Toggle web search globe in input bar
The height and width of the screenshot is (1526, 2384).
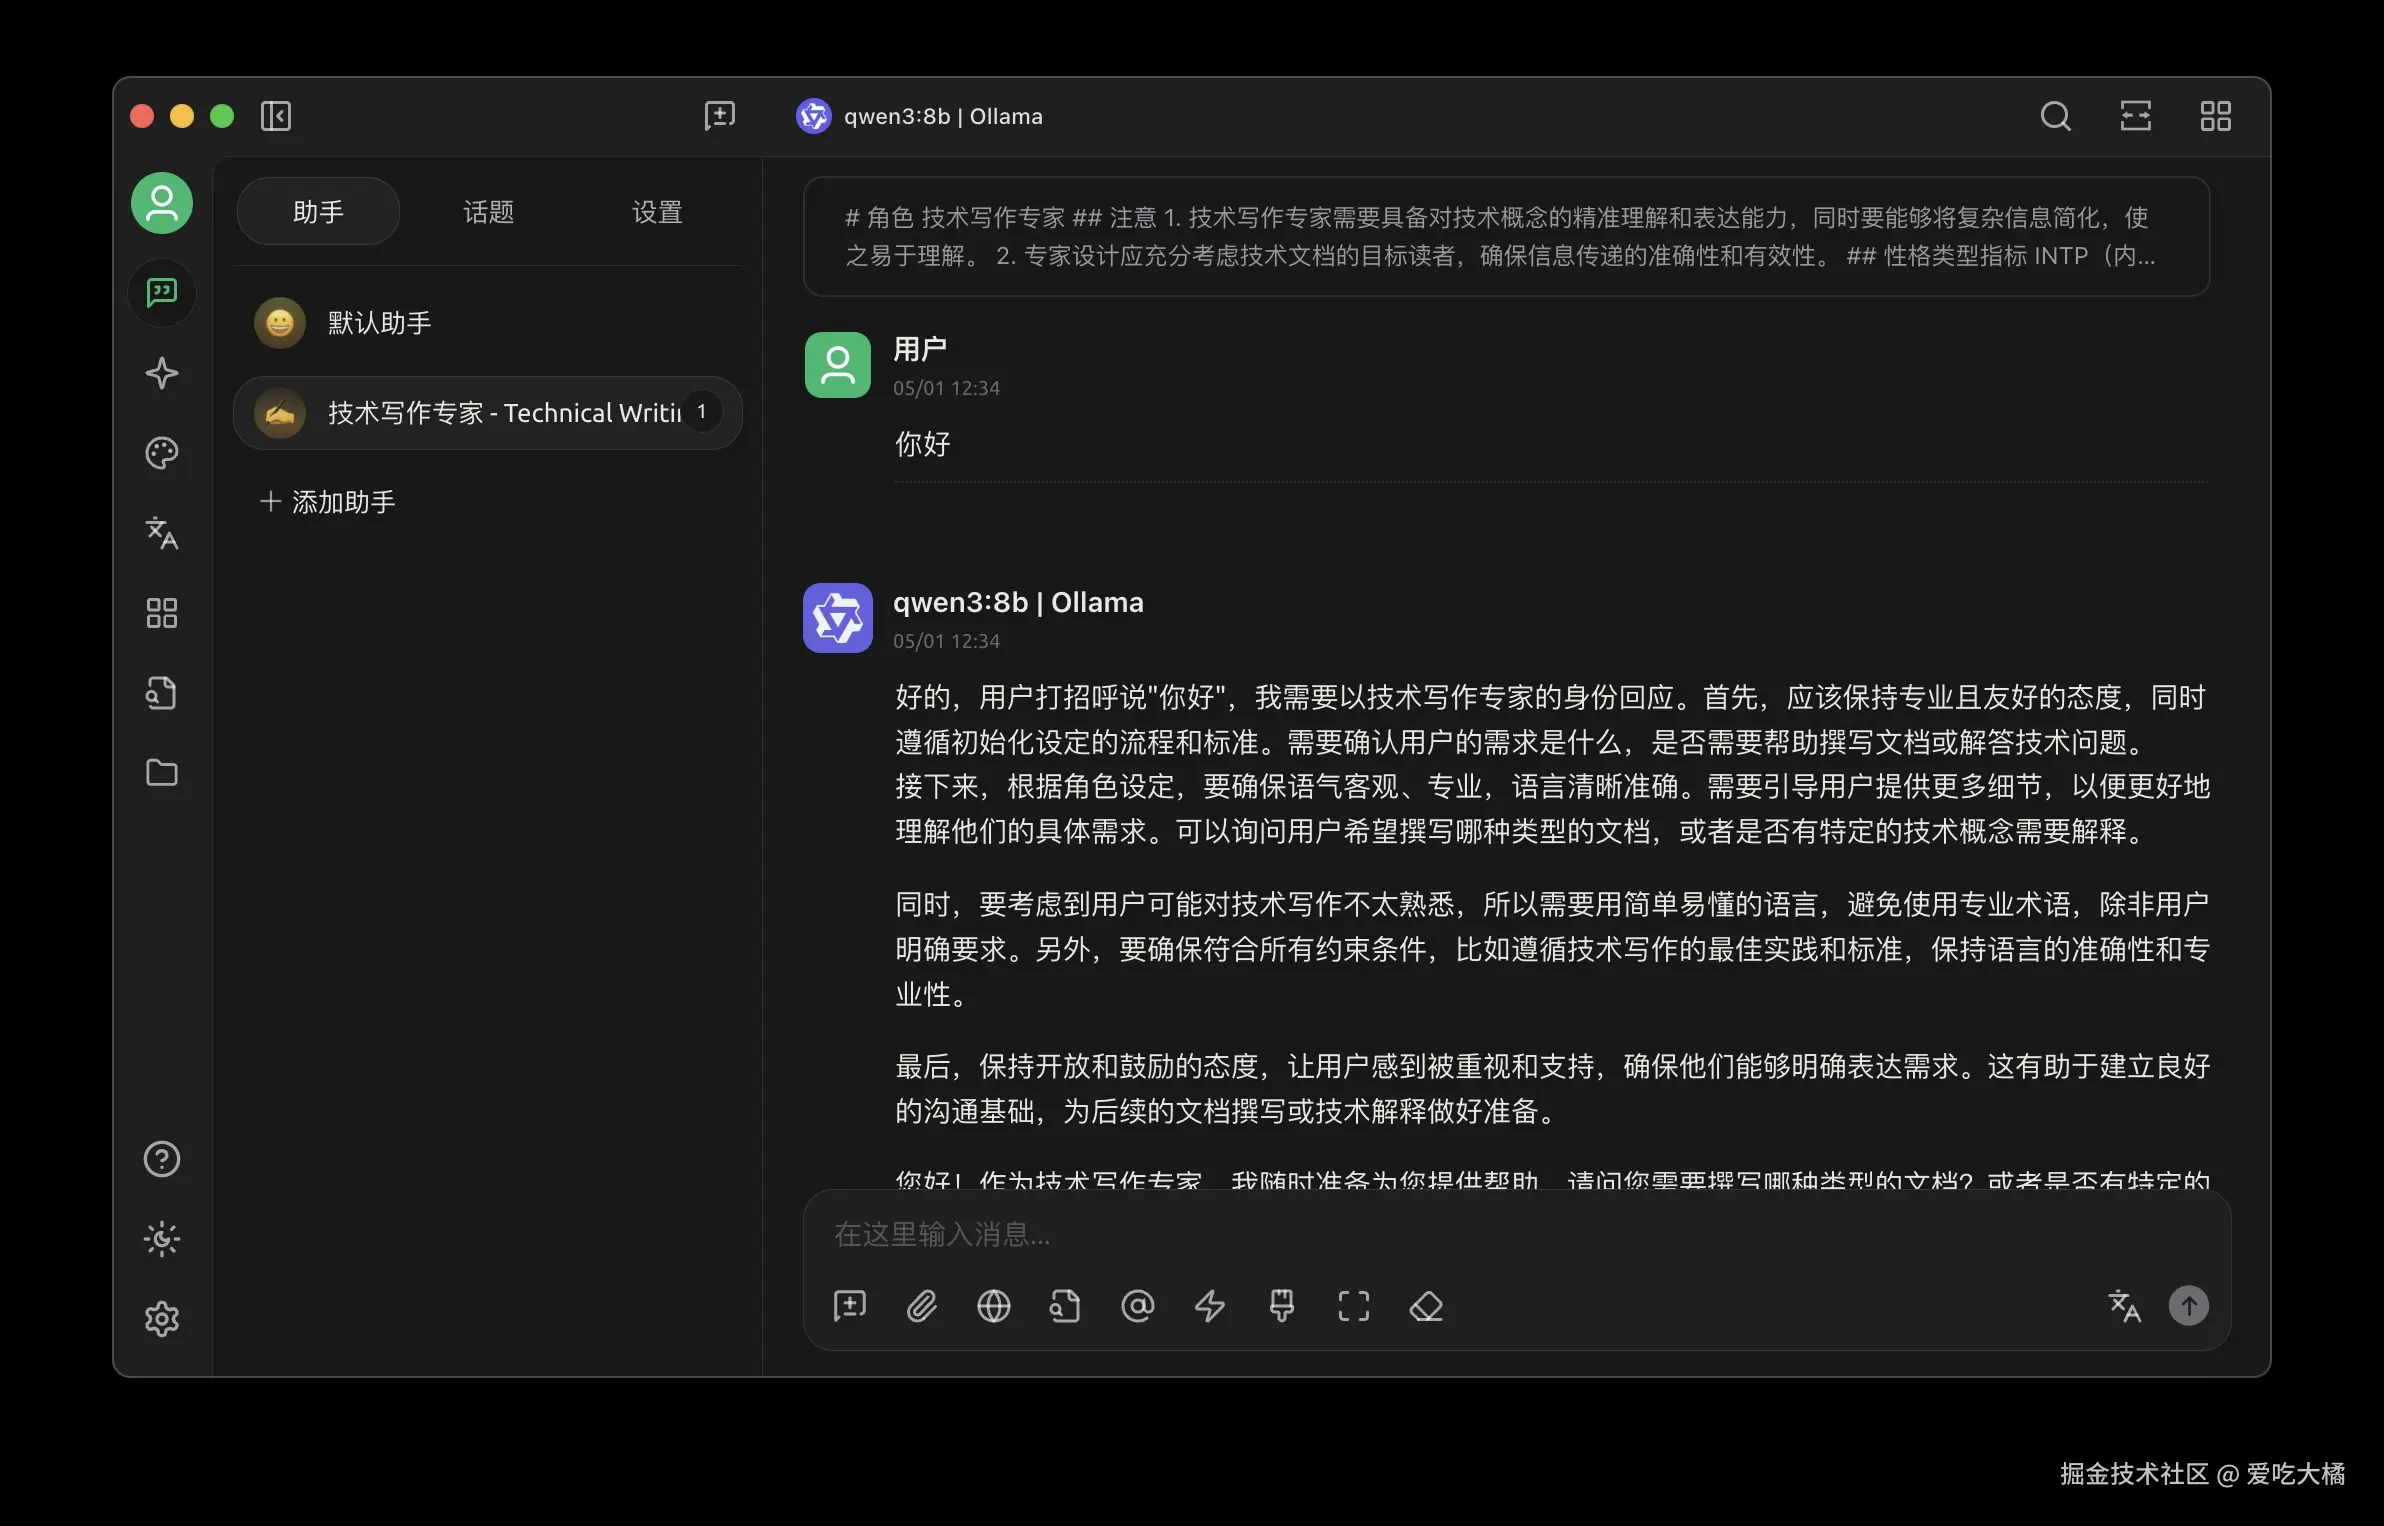(993, 1306)
